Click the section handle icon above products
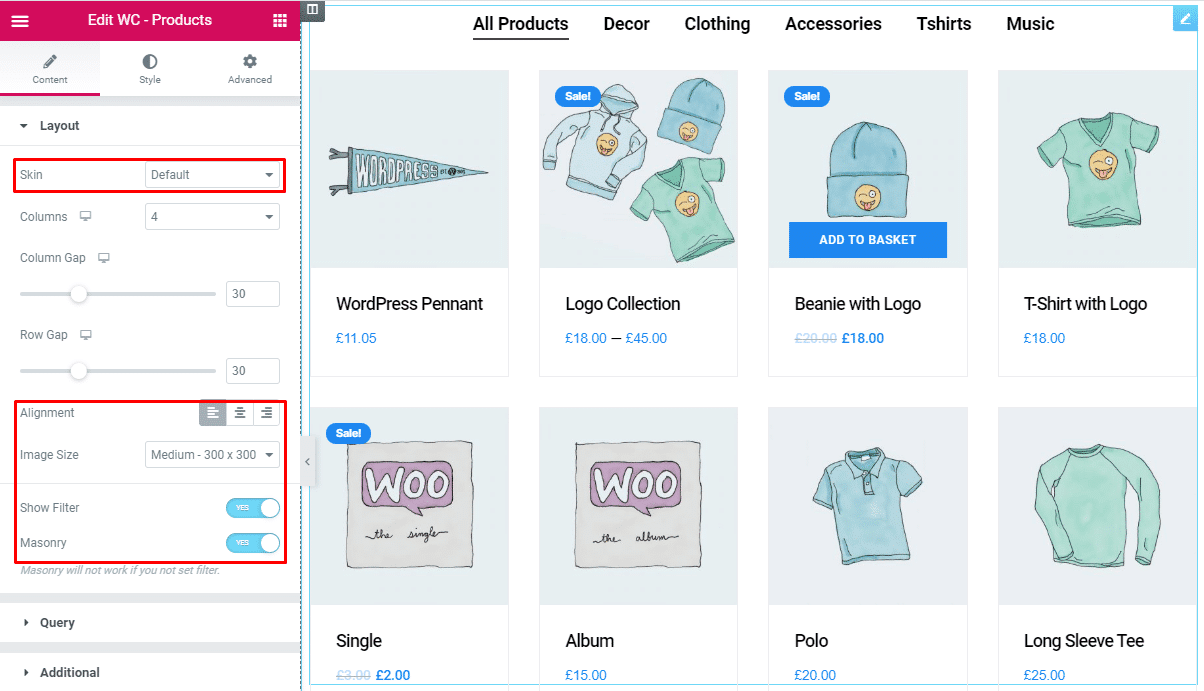The height and width of the screenshot is (691, 1204). coord(313,9)
